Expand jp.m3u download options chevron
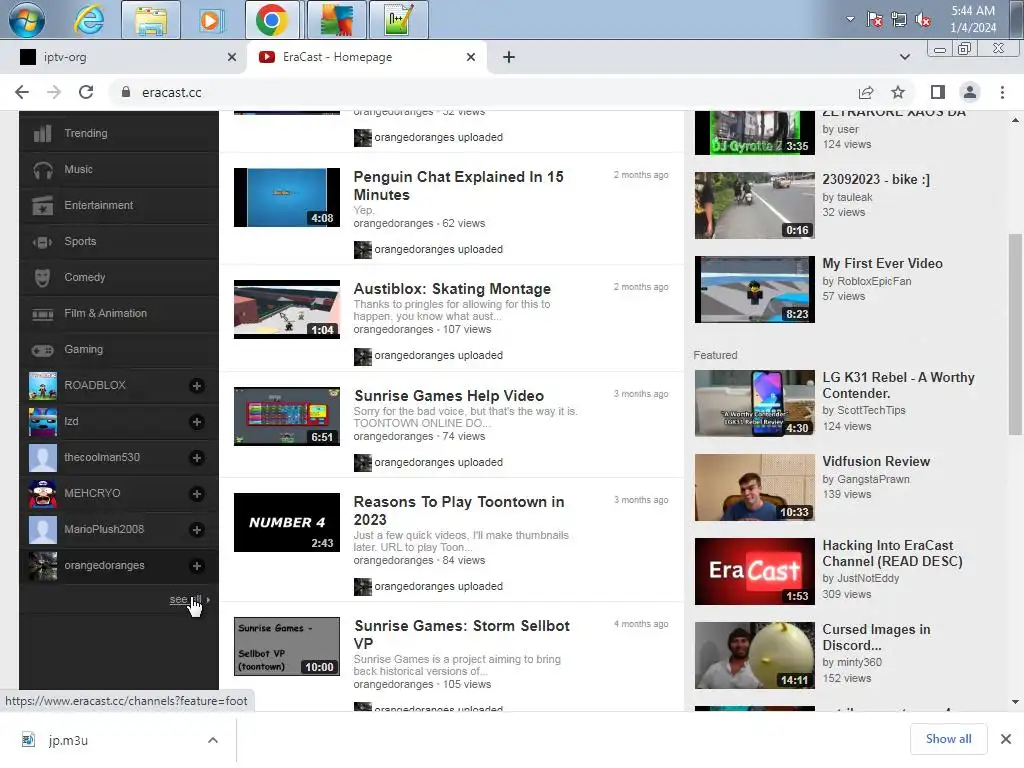 (213, 740)
